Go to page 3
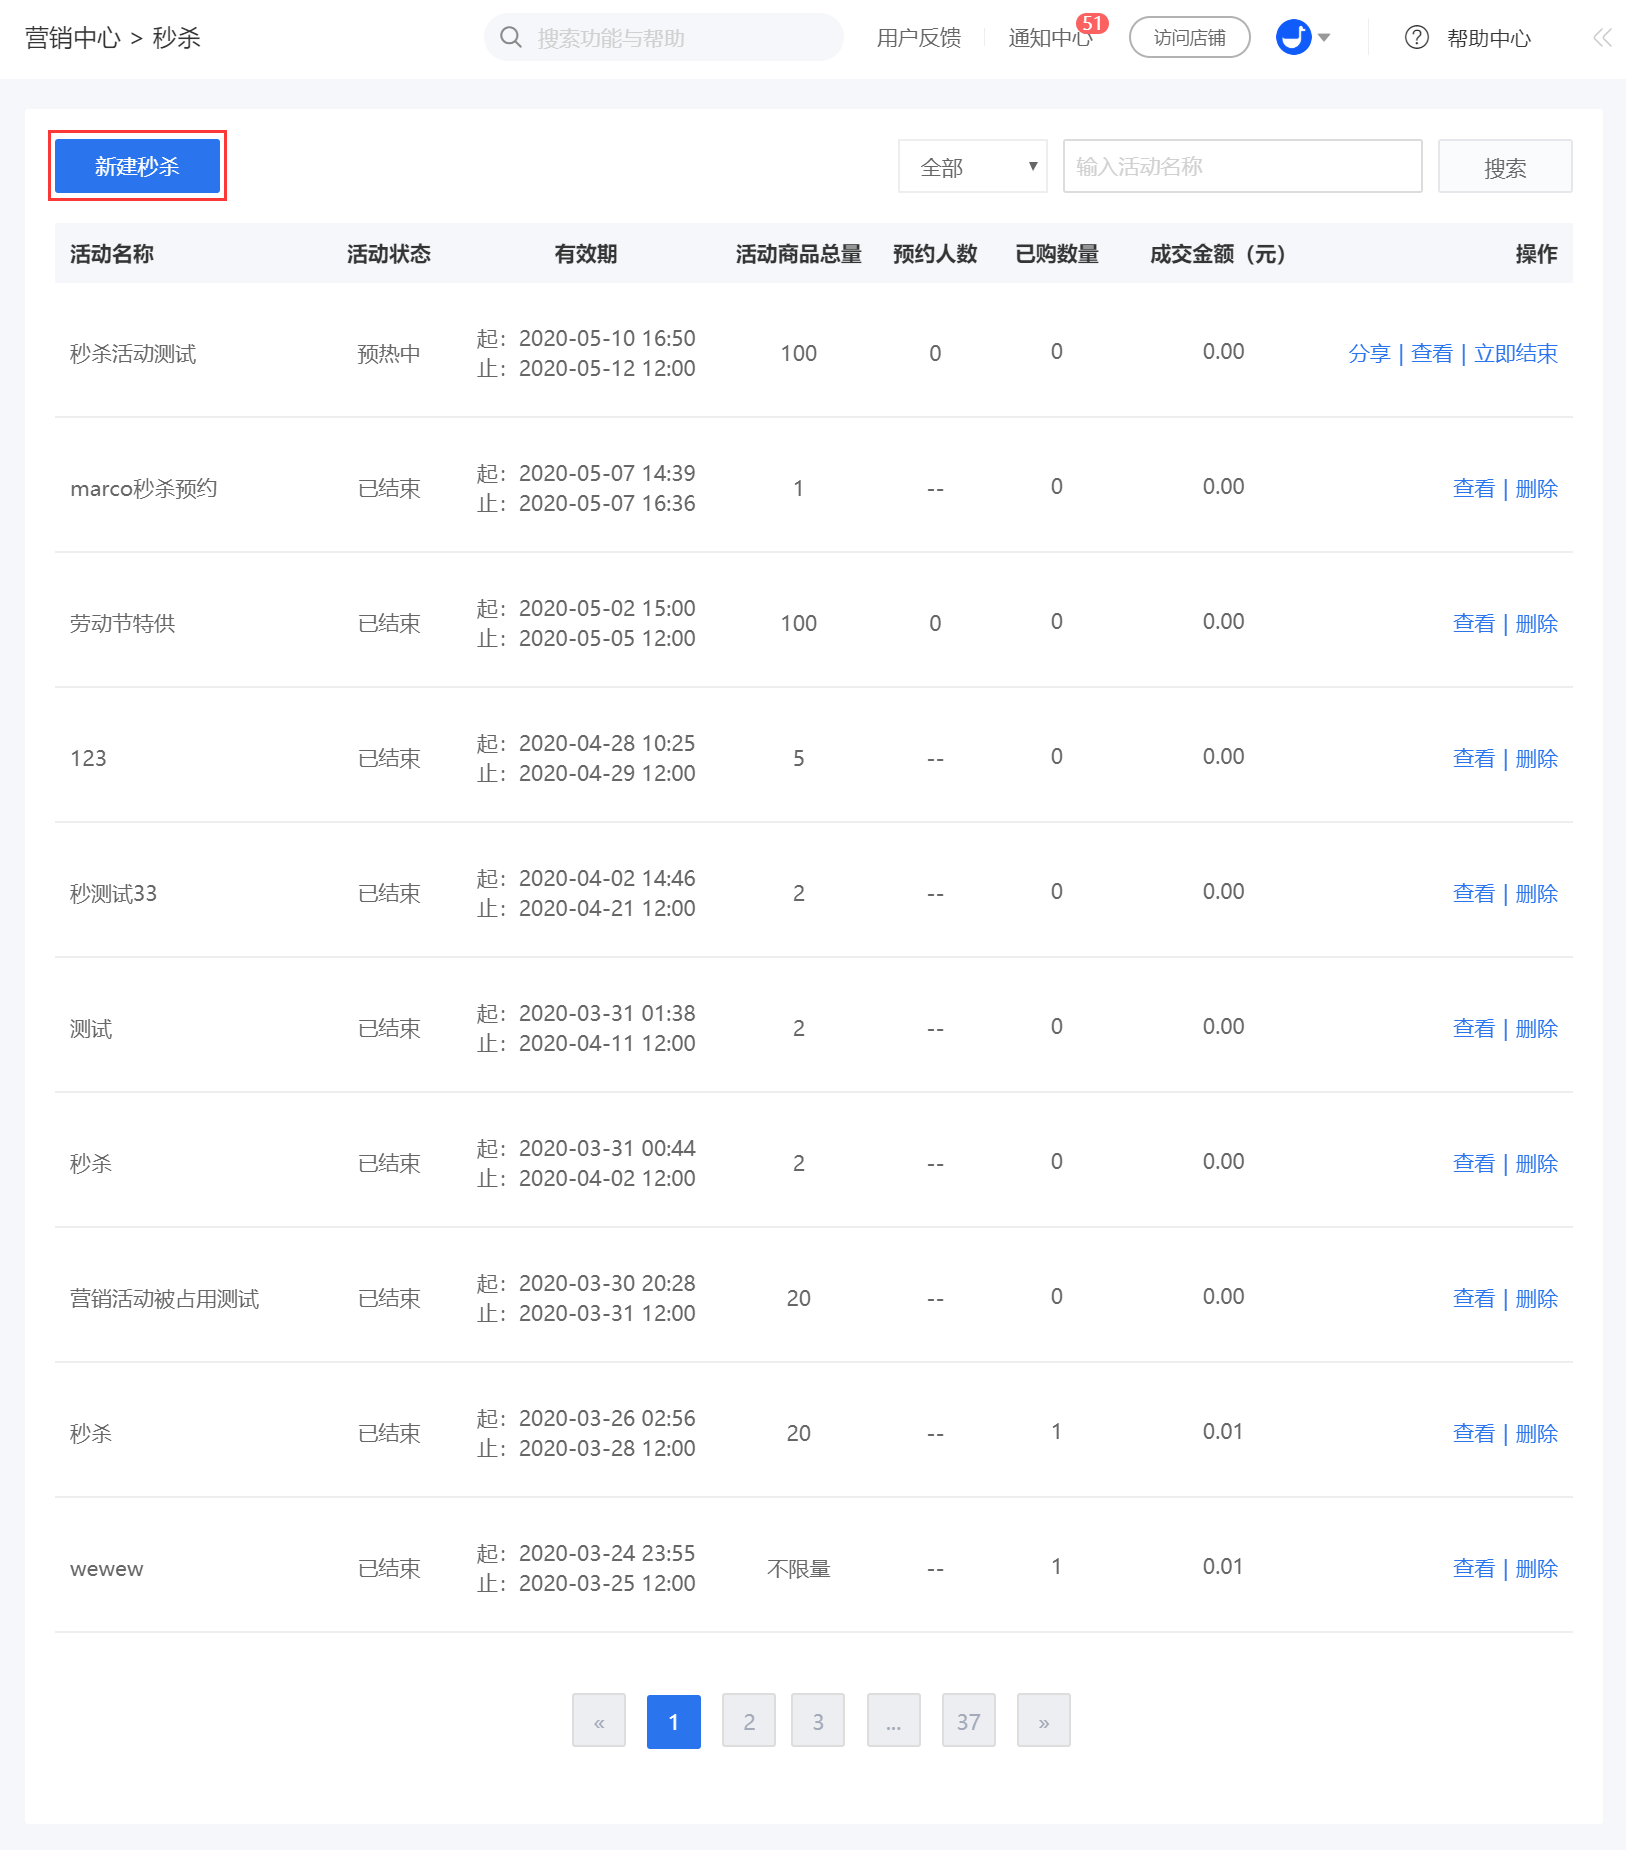Screen dimensions: 1626x1850 (x=818, y=1721)
